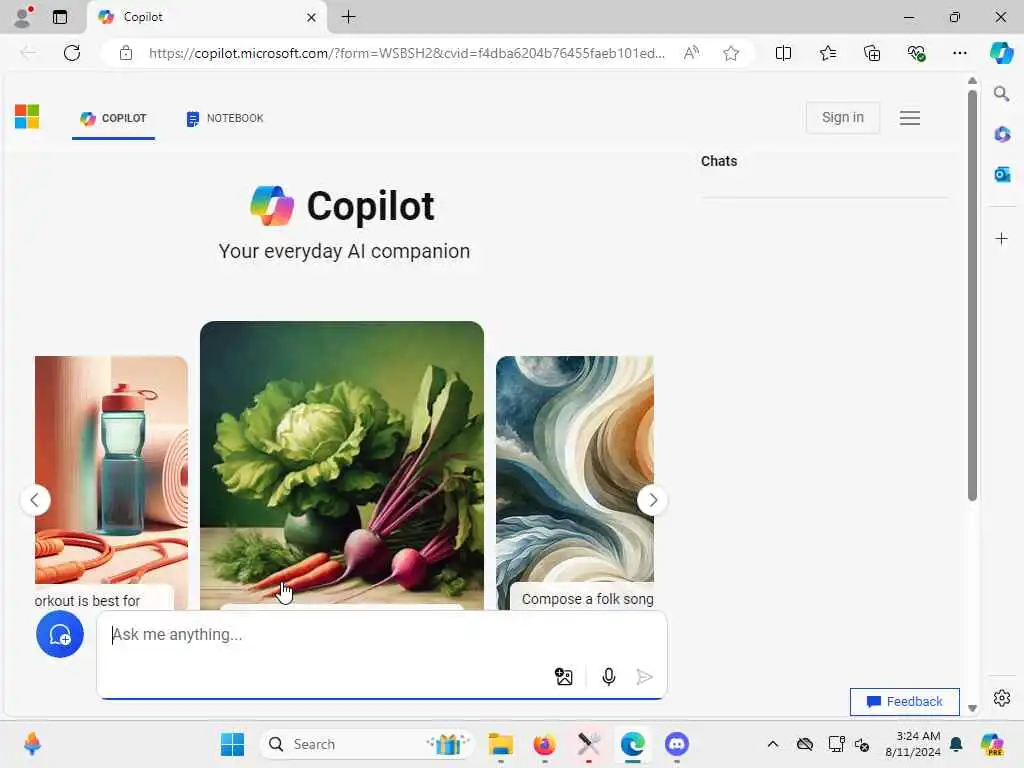Open the notification bell in the taskbar
1024x768 pixels.
pyautogui.click(x=956, y=744)
